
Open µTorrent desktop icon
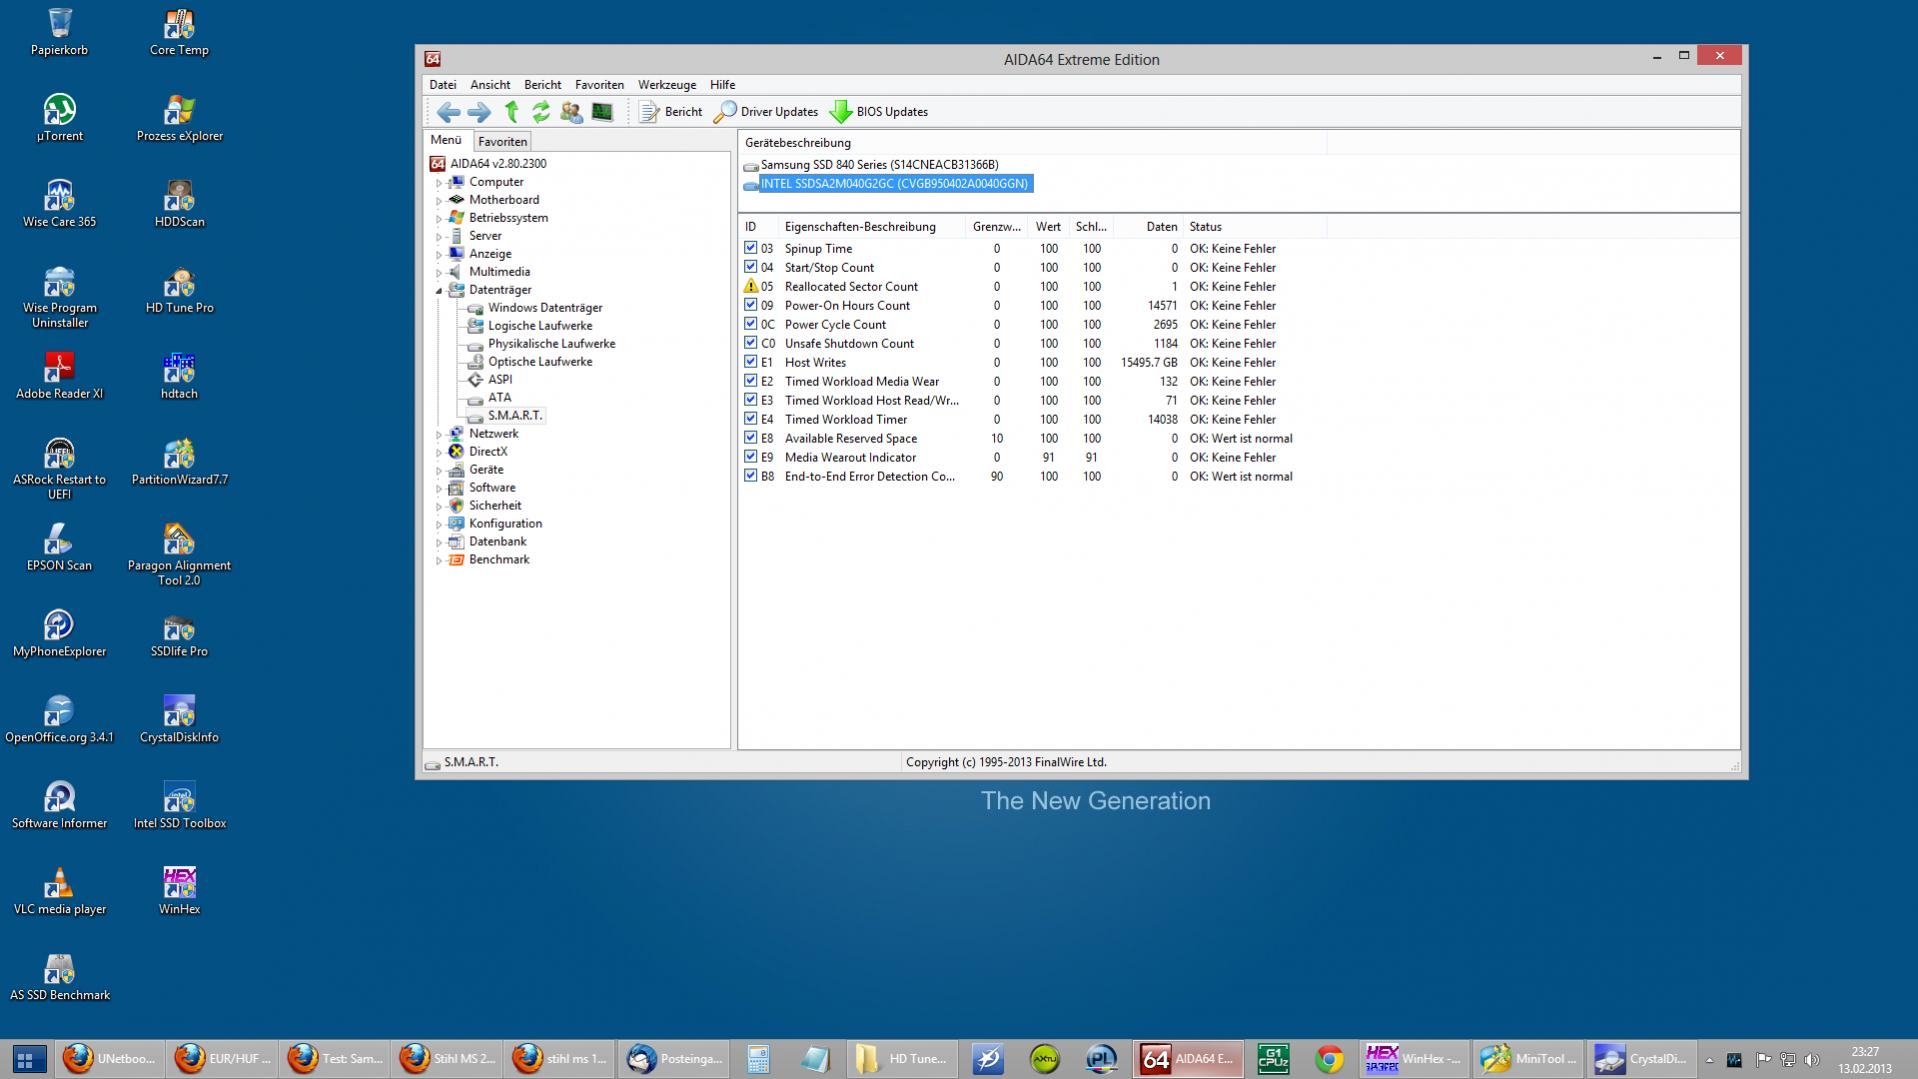(59, 118)
